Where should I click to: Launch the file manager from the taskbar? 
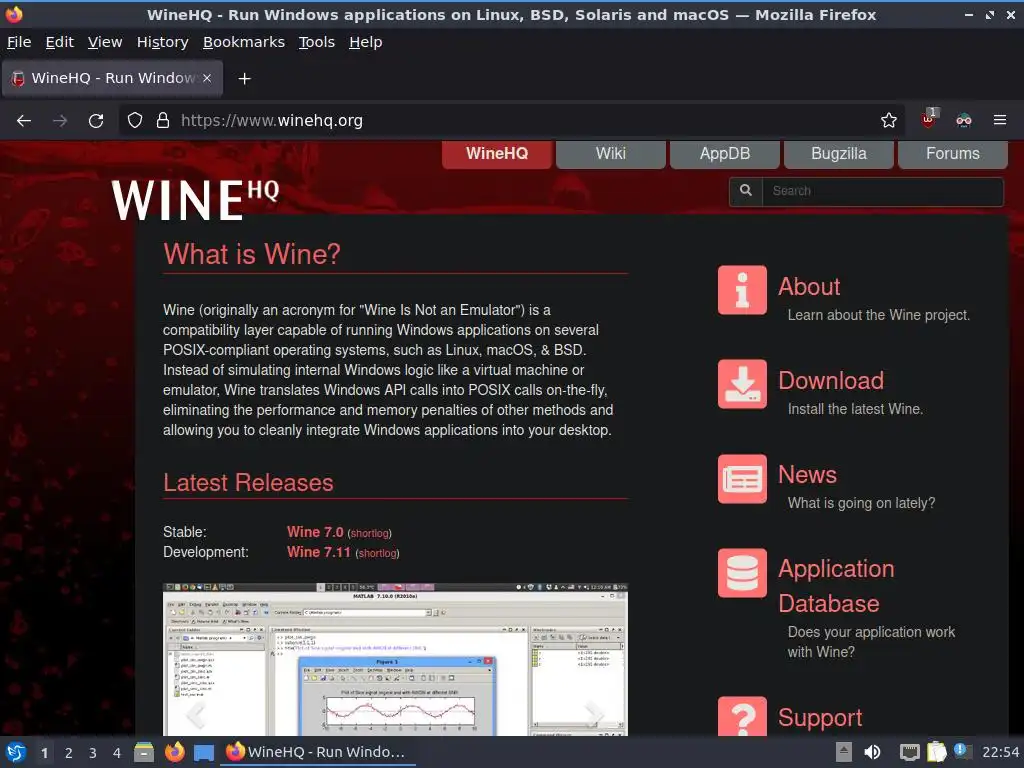click(144, 752)
